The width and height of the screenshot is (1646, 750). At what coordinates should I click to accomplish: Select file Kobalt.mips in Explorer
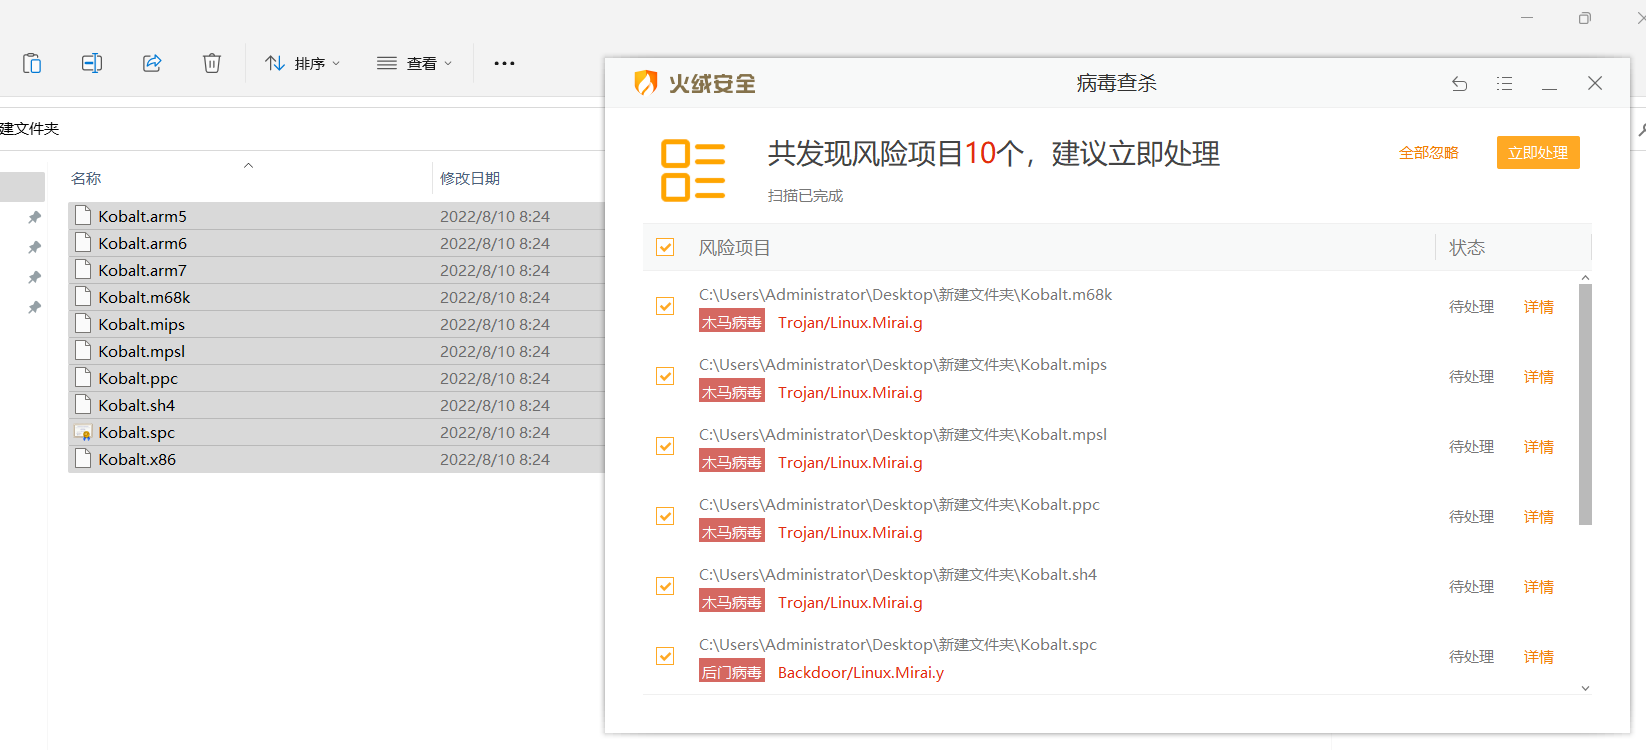pyautogui.click(x=336, y=324)
